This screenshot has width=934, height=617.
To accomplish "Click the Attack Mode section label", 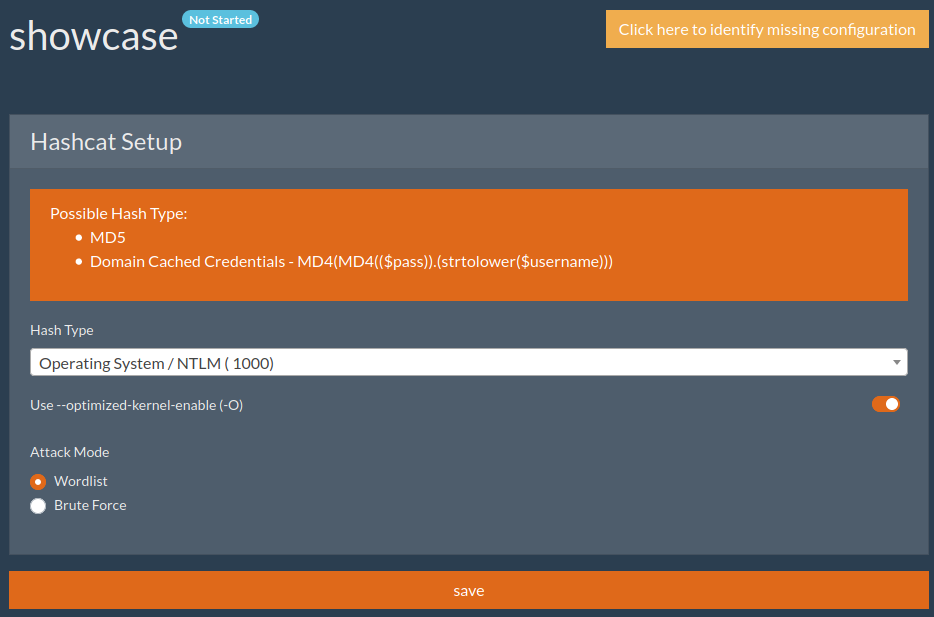I will [x=70, y=452].
